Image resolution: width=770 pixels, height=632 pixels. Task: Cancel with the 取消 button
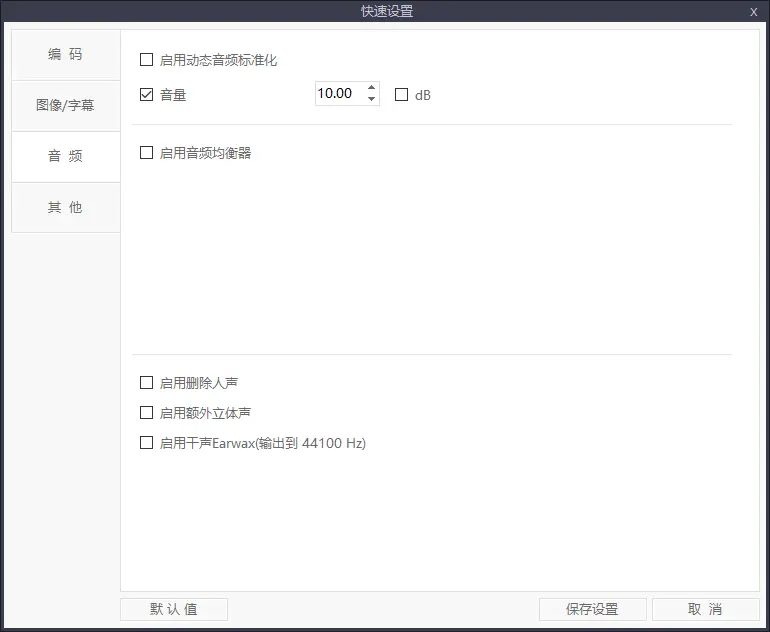tap(705, 609)
